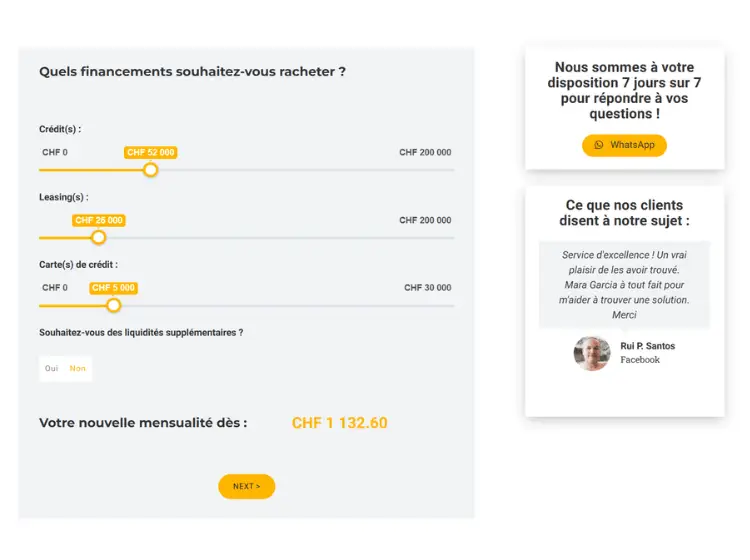Click the Carte(s) de crédit slider handle
The width and height of the screenshot is (750, 560).
point(114,305)
